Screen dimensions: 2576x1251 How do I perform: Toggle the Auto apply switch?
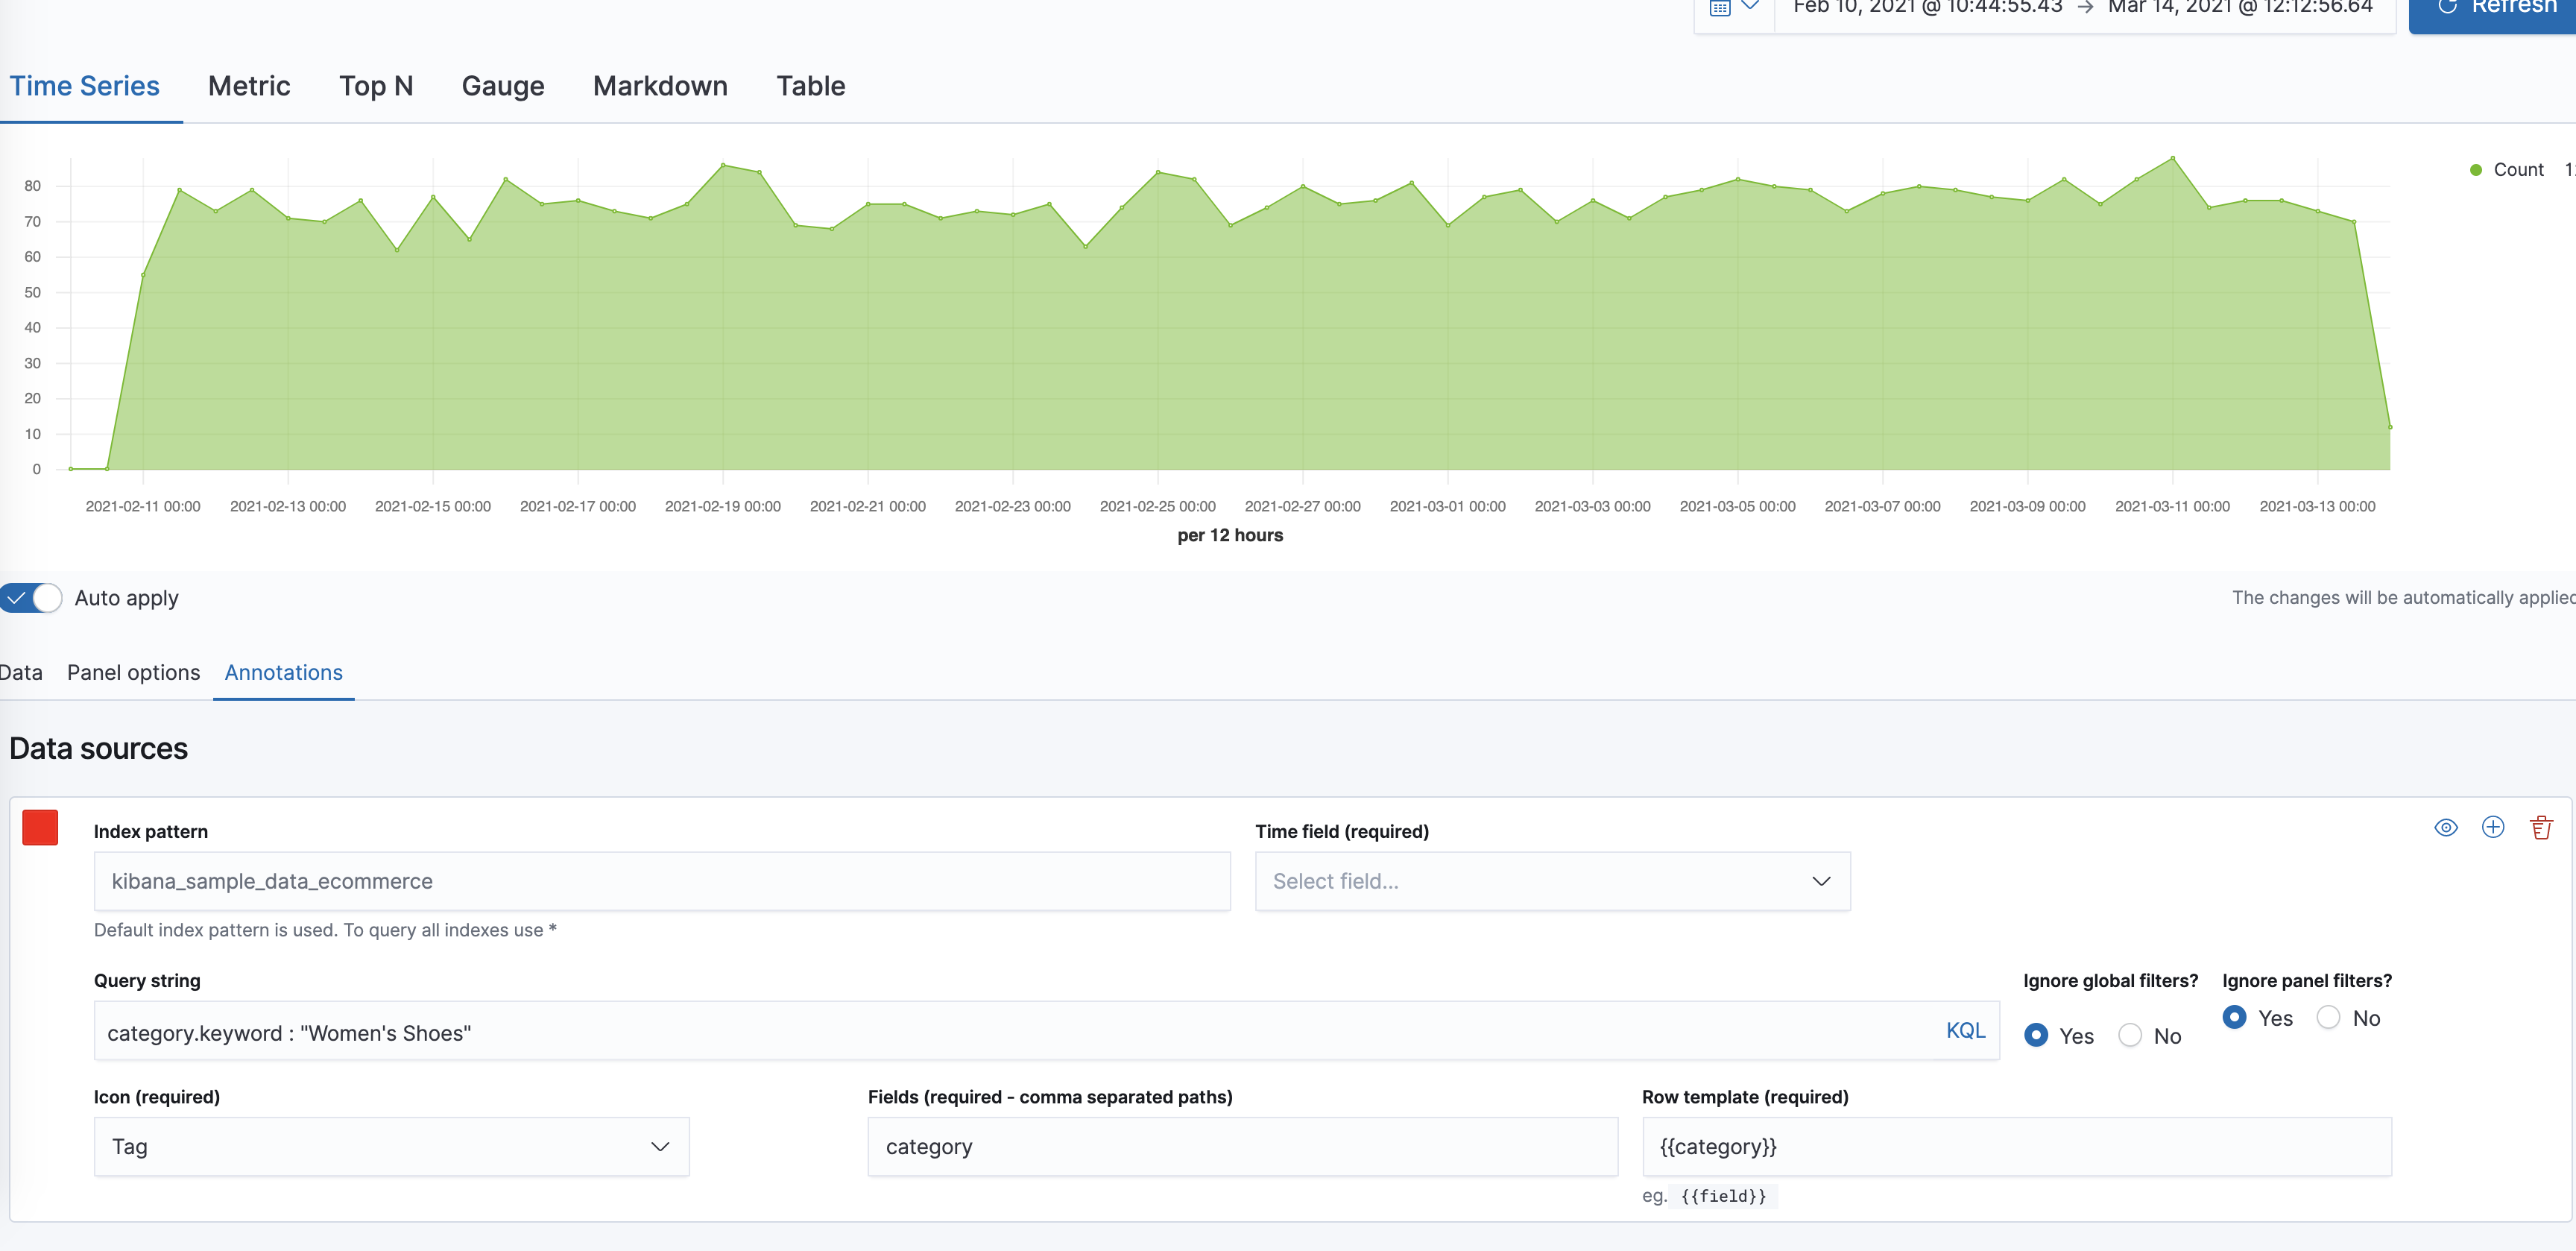click(31, 597)
